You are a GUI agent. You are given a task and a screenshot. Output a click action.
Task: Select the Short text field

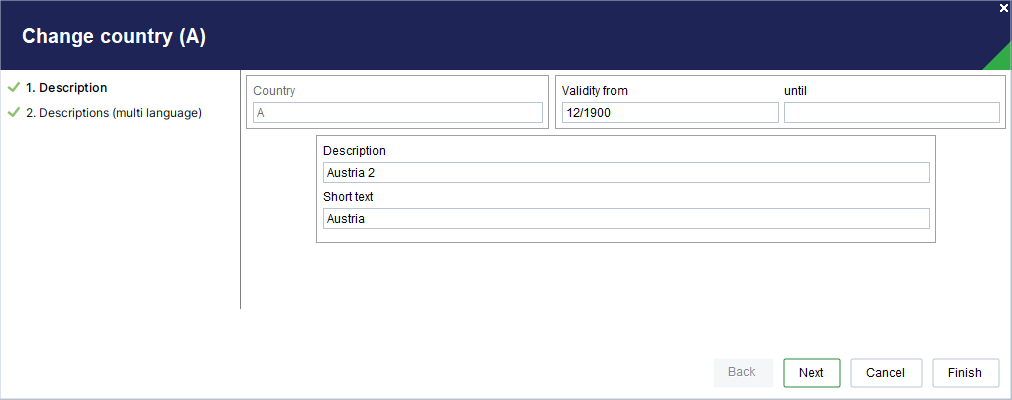[x=626, y=219]
